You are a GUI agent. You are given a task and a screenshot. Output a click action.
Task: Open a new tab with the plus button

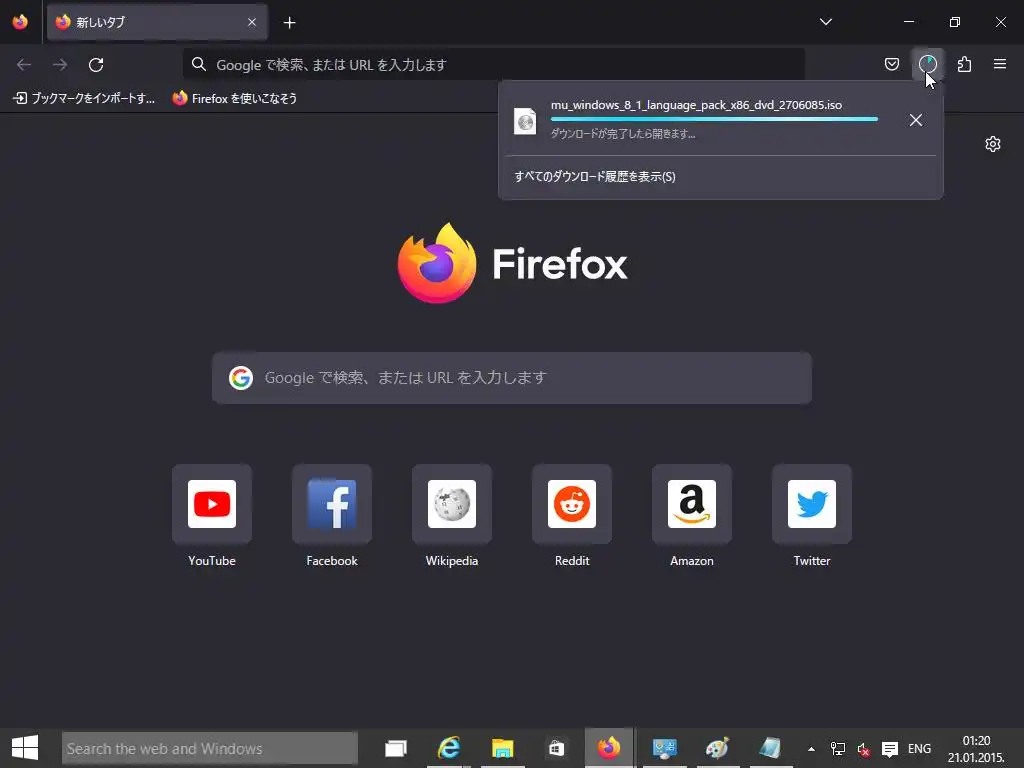[289, 23]
